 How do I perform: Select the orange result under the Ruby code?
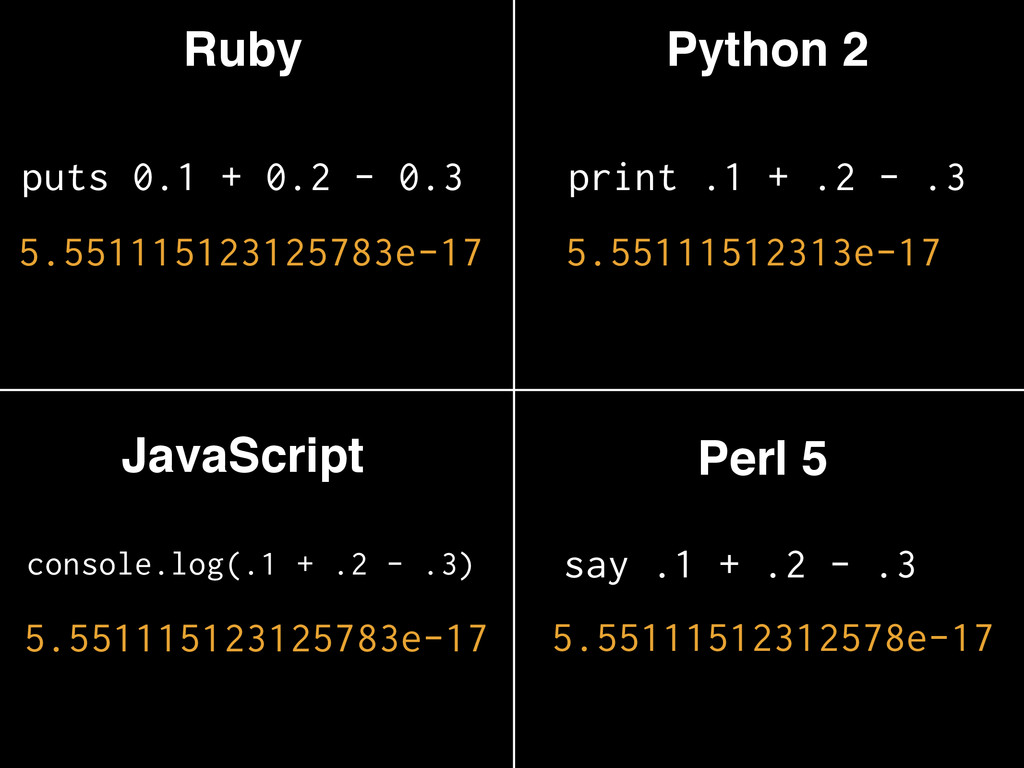coord(250,254)
